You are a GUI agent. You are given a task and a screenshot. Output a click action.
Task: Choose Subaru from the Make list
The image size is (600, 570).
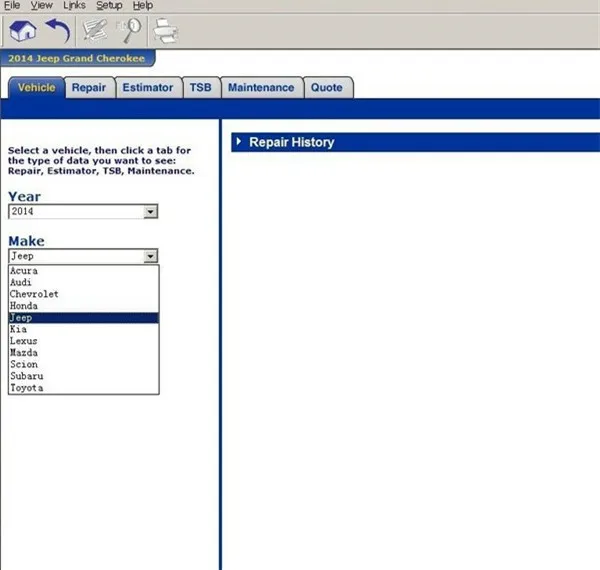coord(83,376)
